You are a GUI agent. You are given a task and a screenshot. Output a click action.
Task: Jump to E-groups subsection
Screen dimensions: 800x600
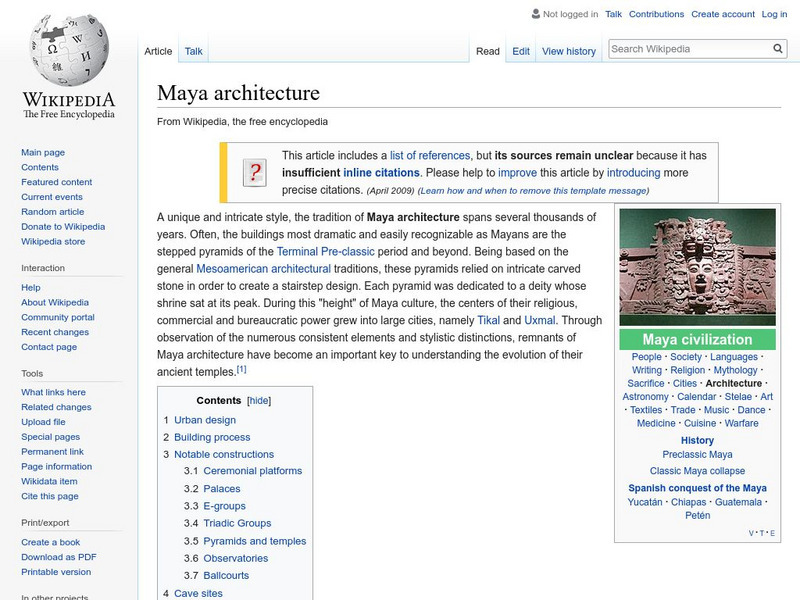tap(224, 506)
